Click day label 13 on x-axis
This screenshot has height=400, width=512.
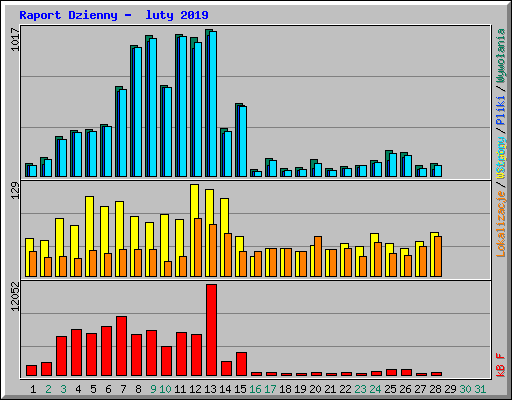(210, 389)
